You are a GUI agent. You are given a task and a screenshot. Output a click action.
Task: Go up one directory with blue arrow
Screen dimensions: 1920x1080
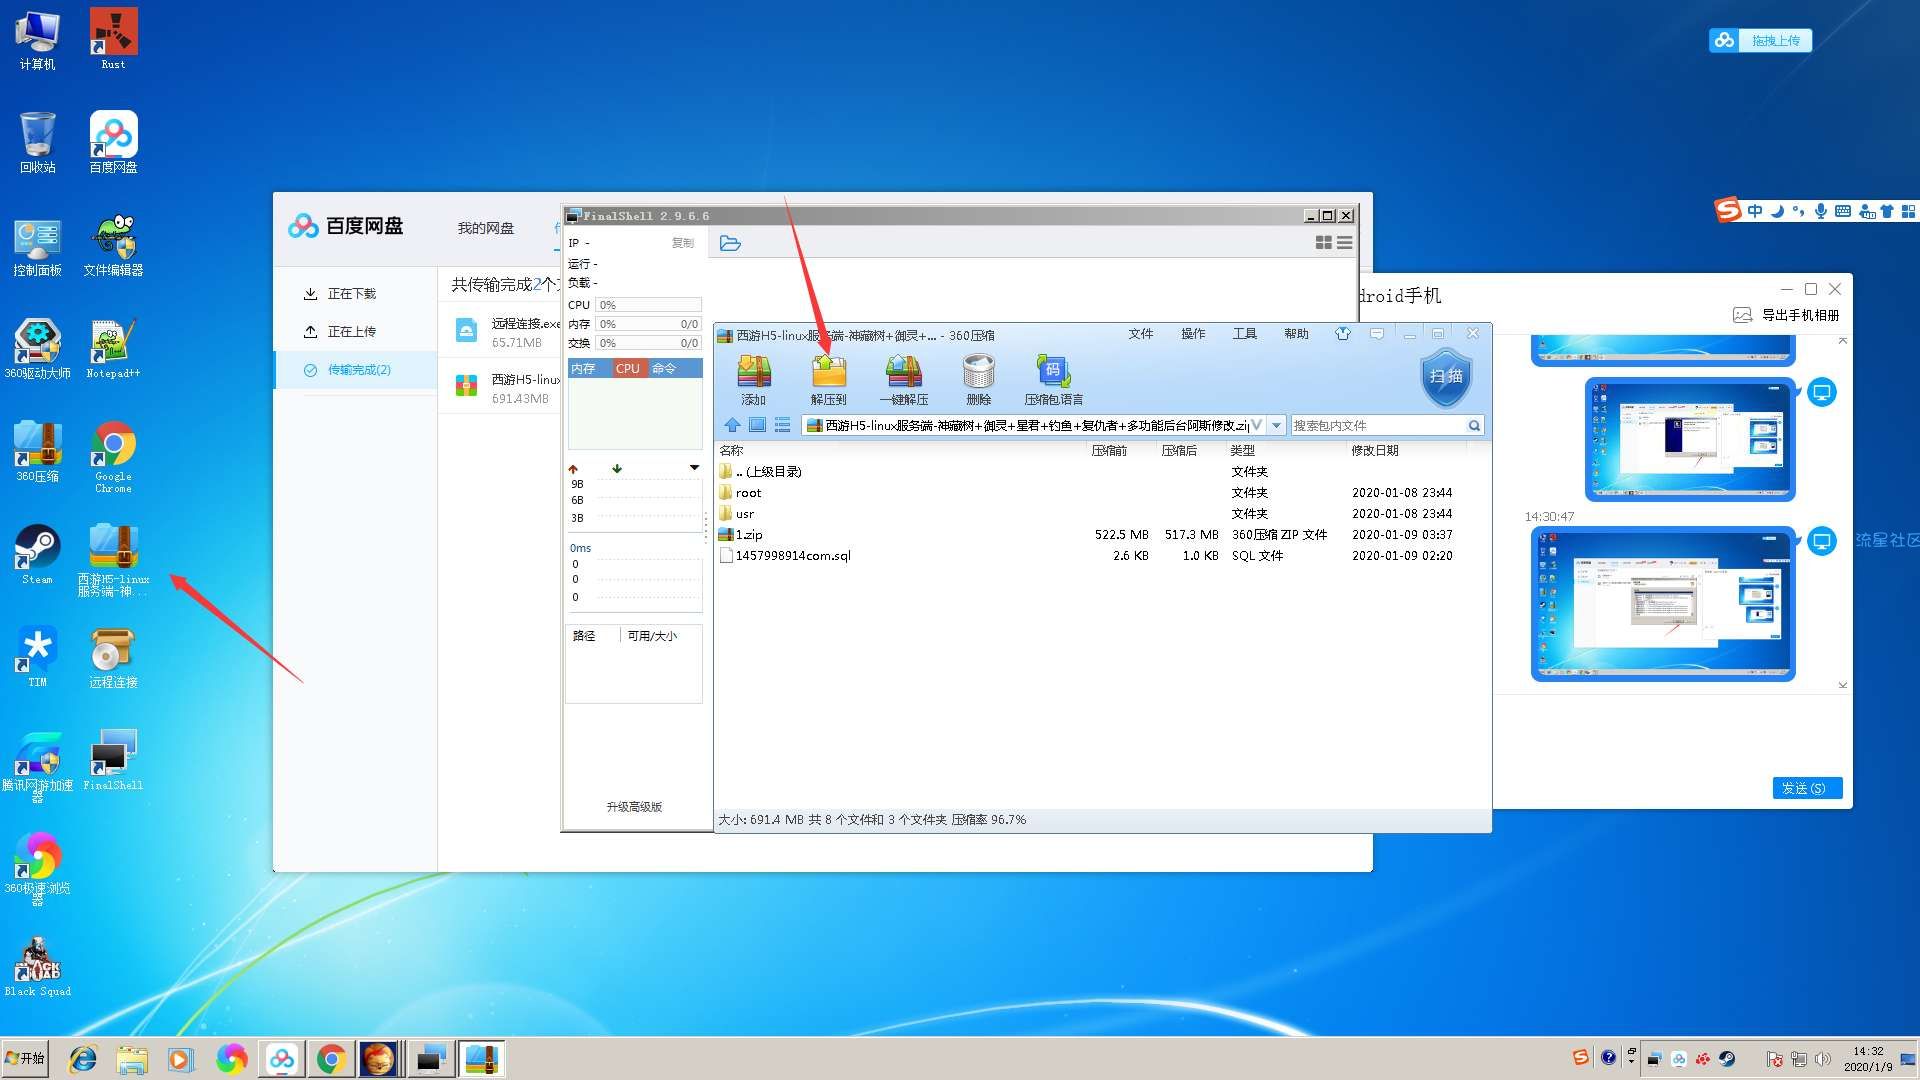pos(732,425)
